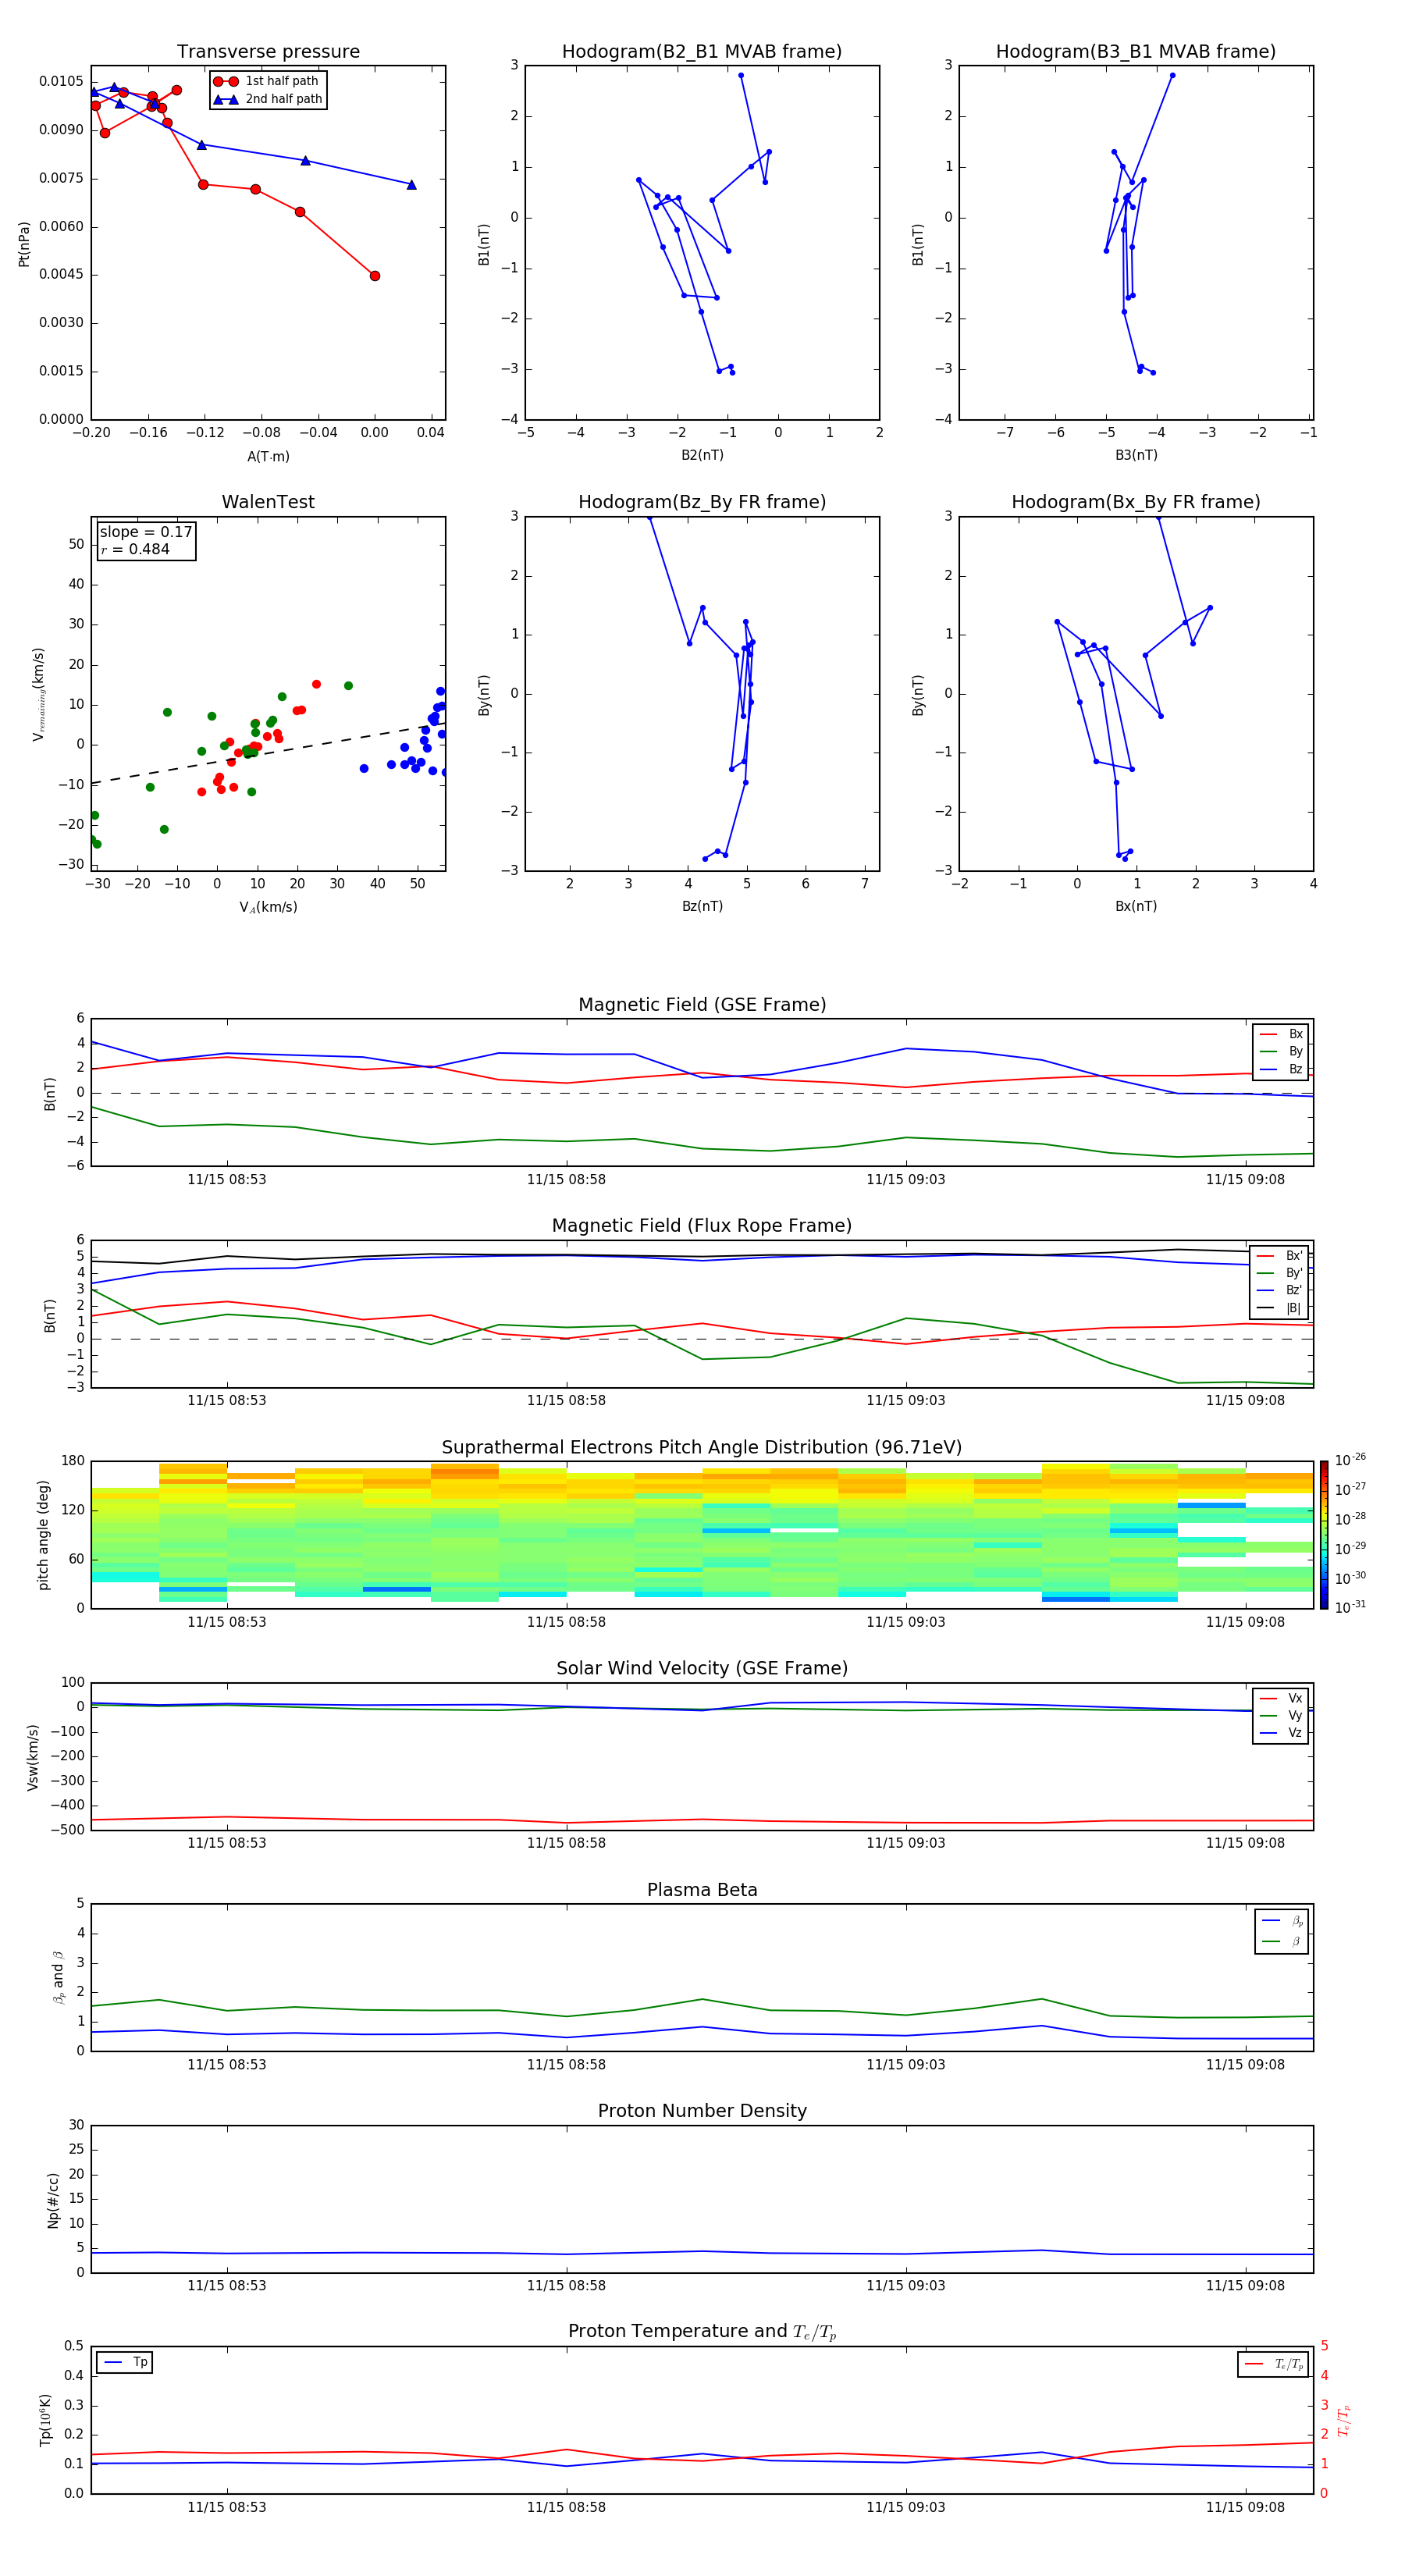The image size is (1405, 2576).
Task: Click the 'slope = 0.17' annotation
Action: tap(146, 532)
